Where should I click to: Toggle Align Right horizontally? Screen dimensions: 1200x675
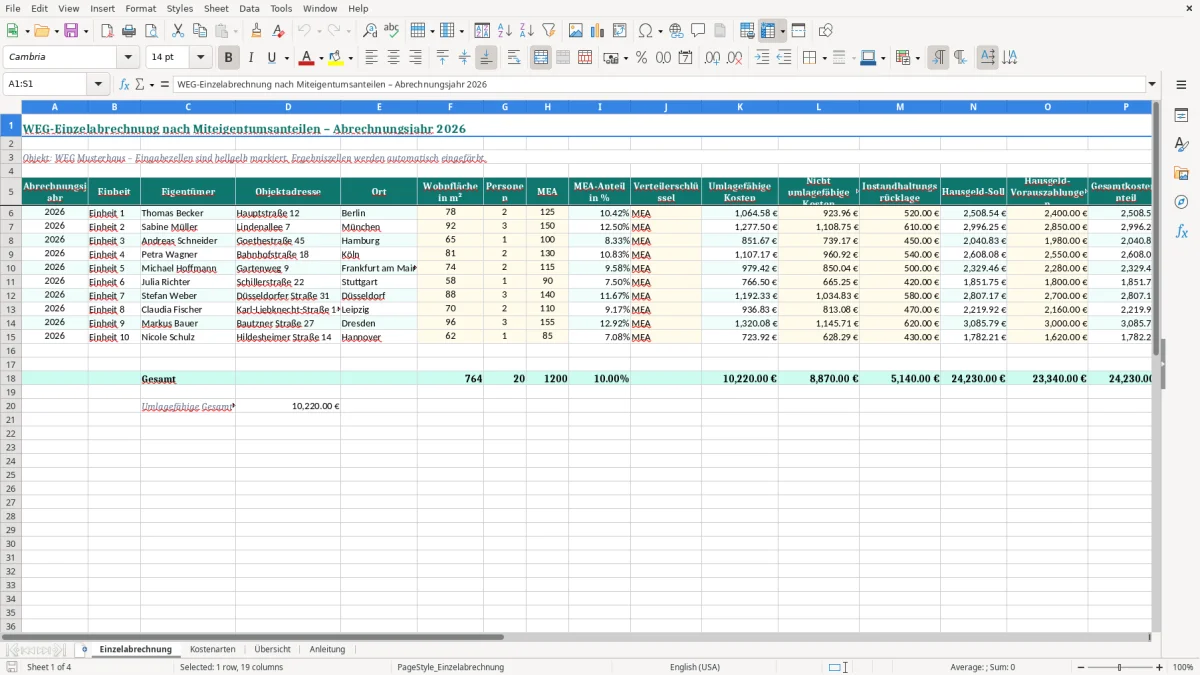pyautogui.click(x=415, y=58)
